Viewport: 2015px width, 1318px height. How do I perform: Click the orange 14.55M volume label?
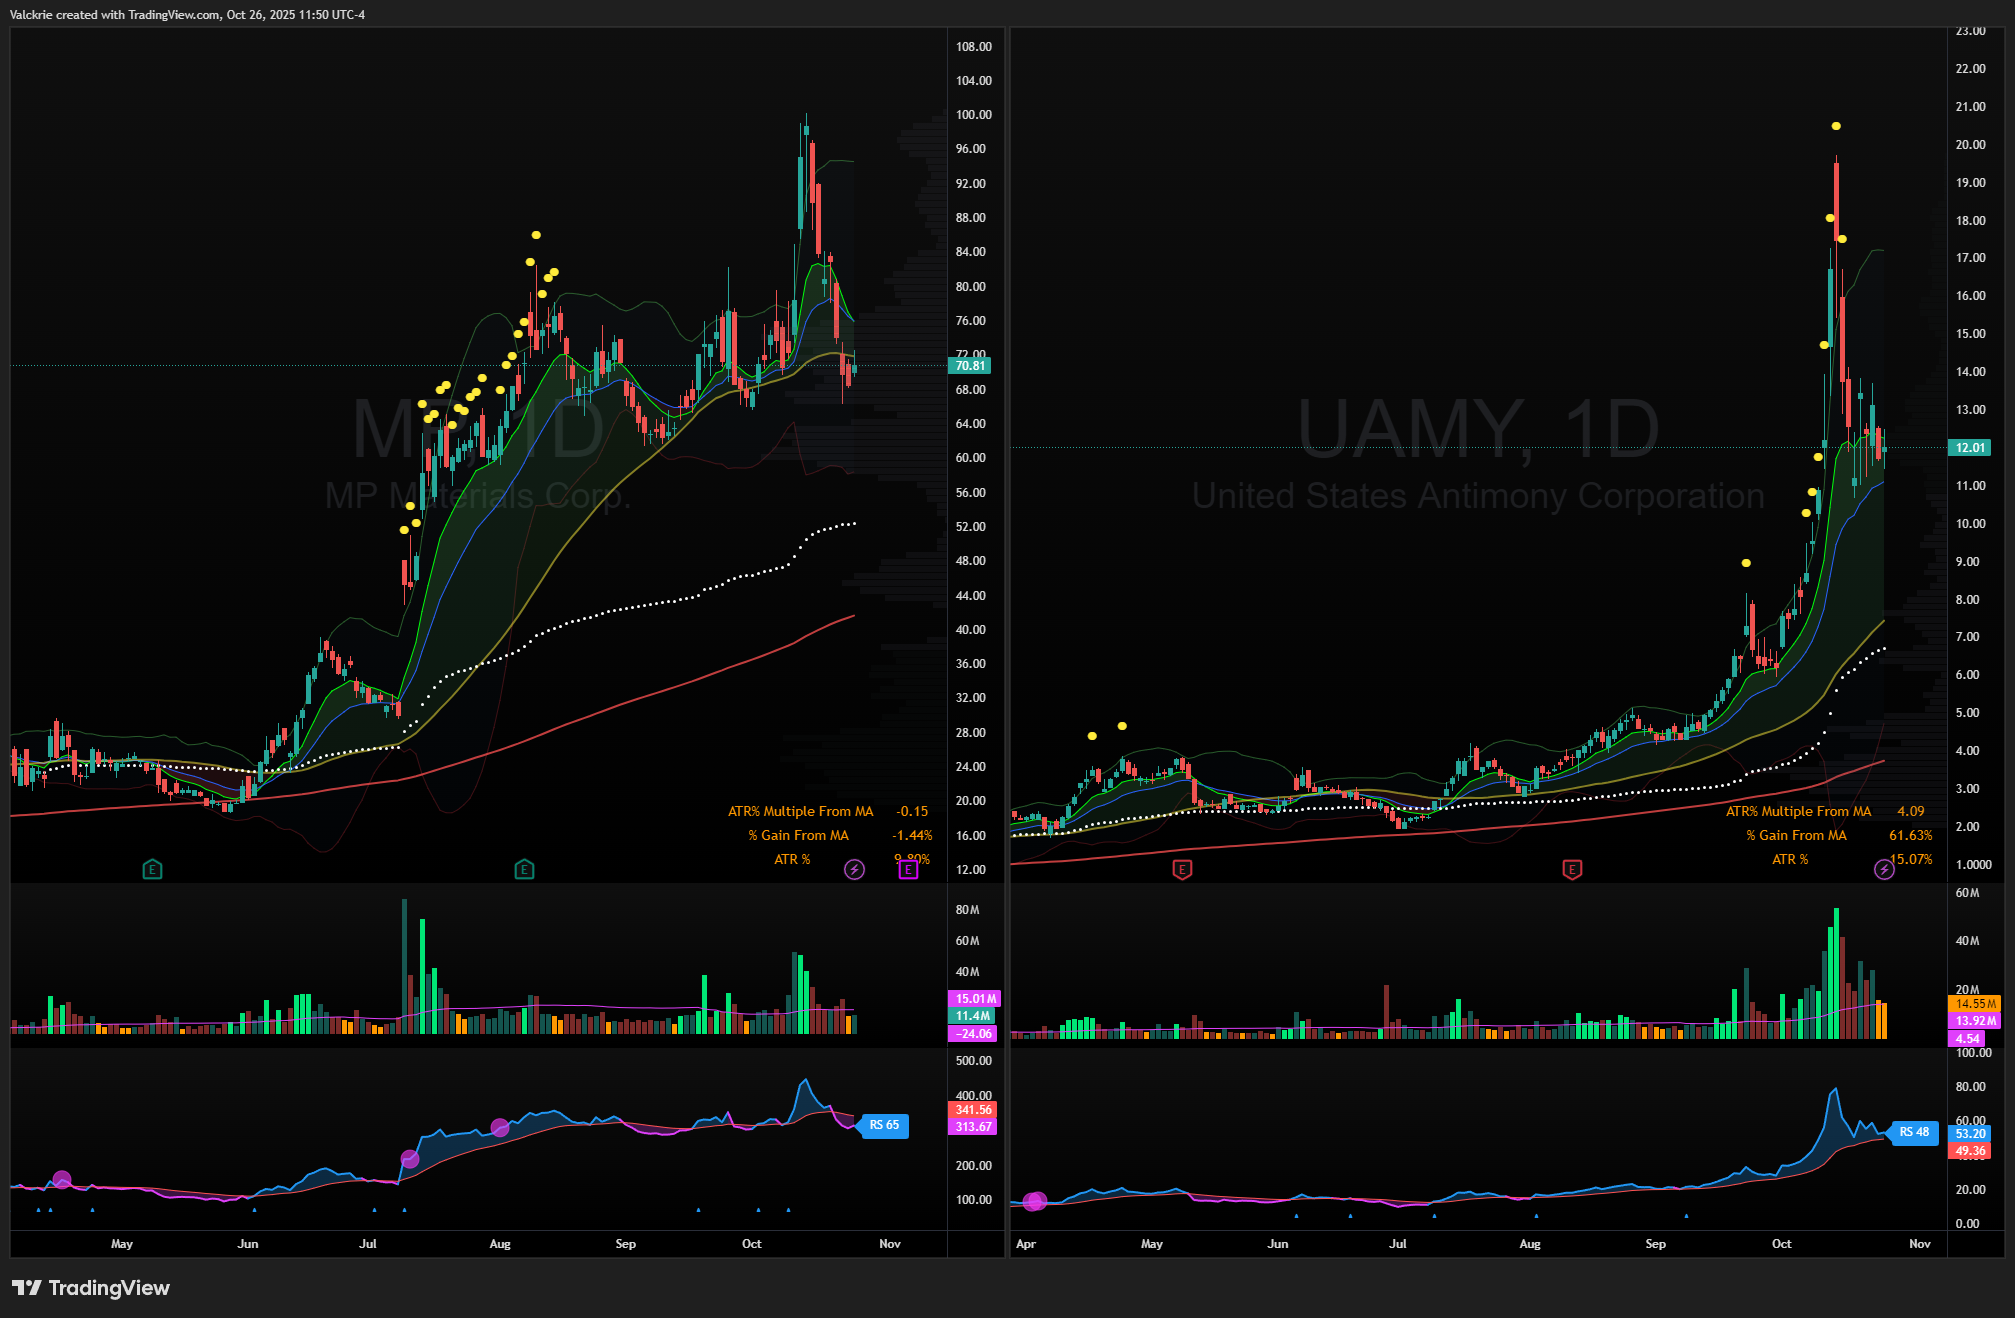(1974, 1003)
